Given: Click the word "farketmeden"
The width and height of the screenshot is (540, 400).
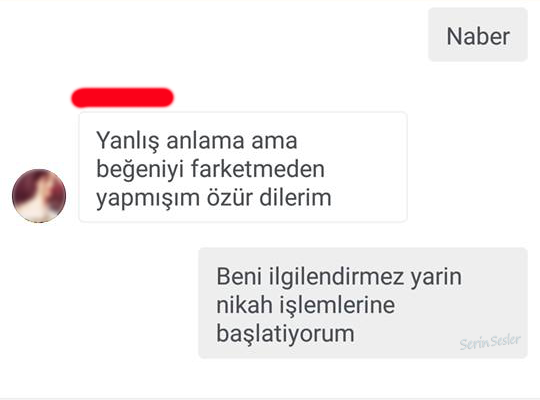Looking at the screenshot, I should pos(258,169).
